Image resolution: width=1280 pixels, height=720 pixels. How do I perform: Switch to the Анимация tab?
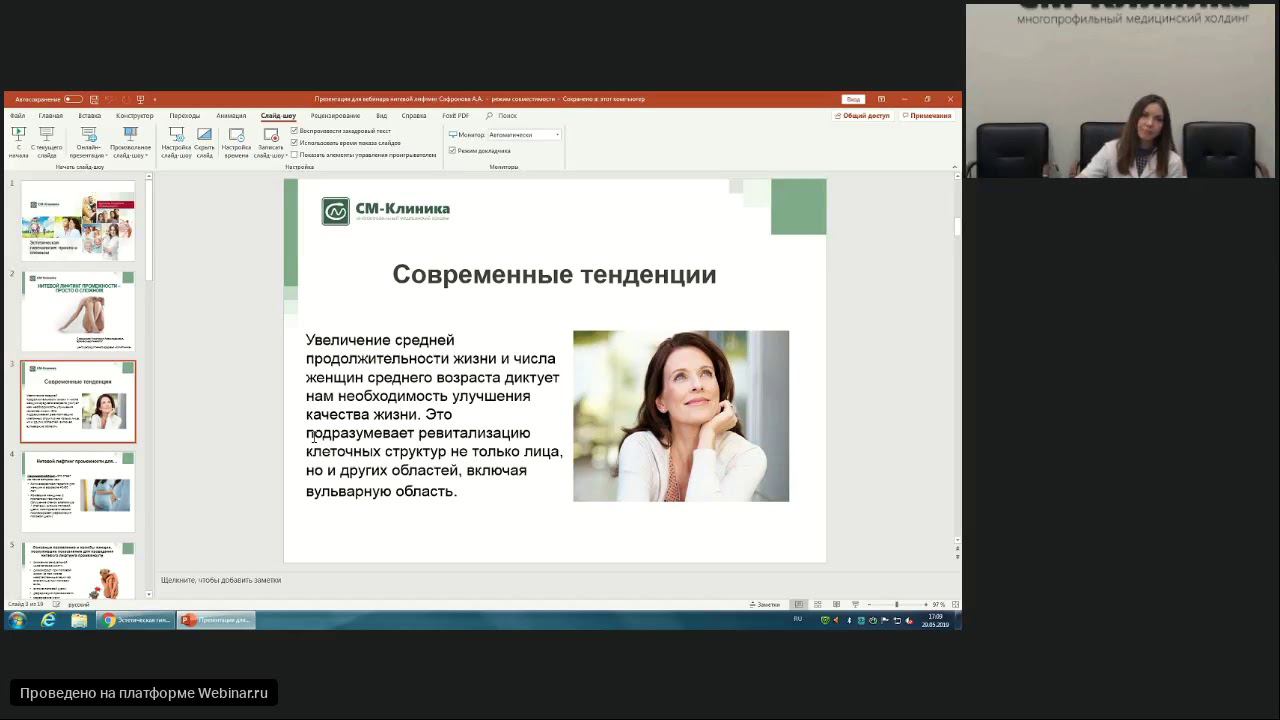tap(231, 116)
